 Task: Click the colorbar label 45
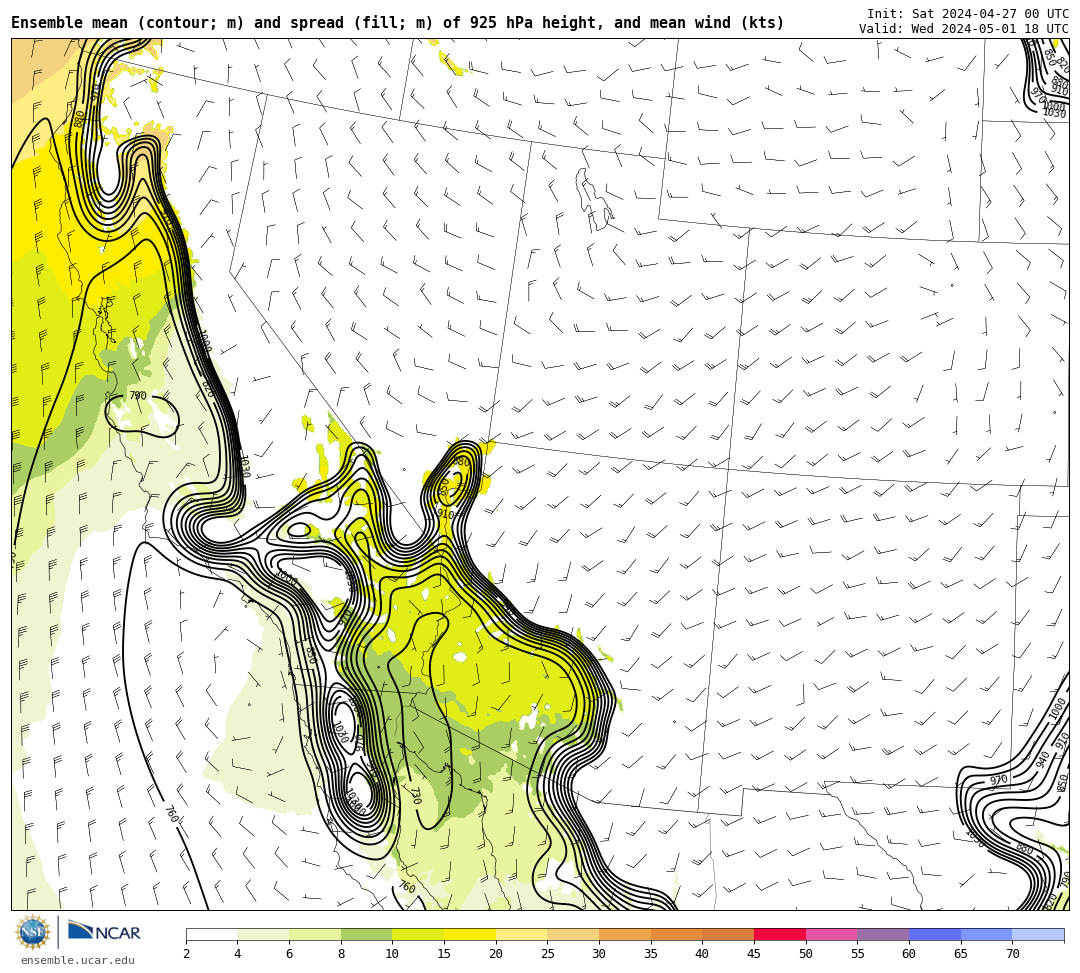coord(754,954)
